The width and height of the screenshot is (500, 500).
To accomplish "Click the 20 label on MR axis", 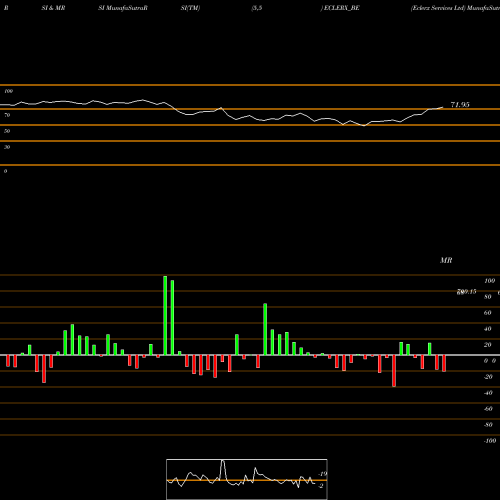I will coord(487,345).
